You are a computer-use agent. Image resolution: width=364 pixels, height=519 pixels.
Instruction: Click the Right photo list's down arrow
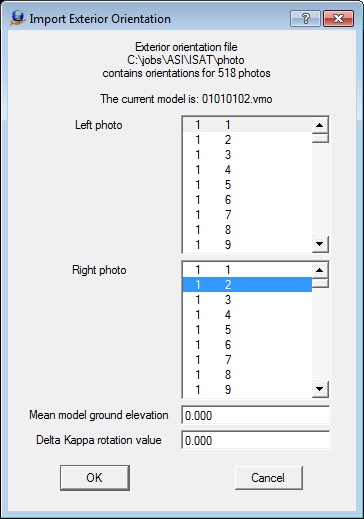point(320,389)
